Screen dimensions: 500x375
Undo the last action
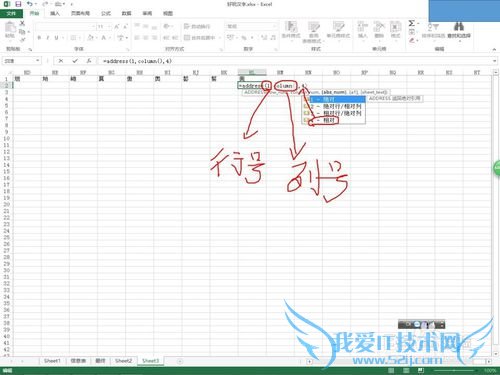point(29,4)
